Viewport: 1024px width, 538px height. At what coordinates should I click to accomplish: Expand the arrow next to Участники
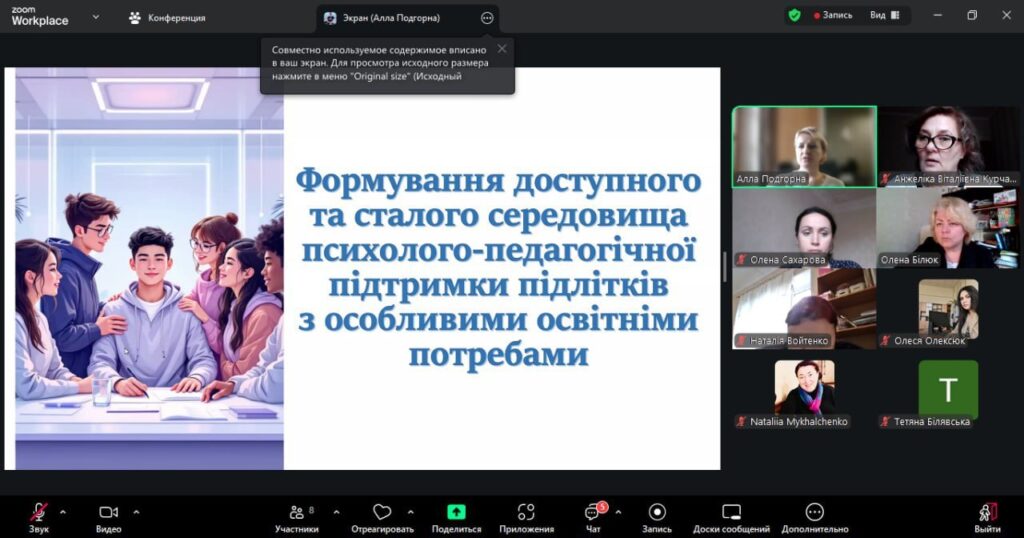coord(336,512)
